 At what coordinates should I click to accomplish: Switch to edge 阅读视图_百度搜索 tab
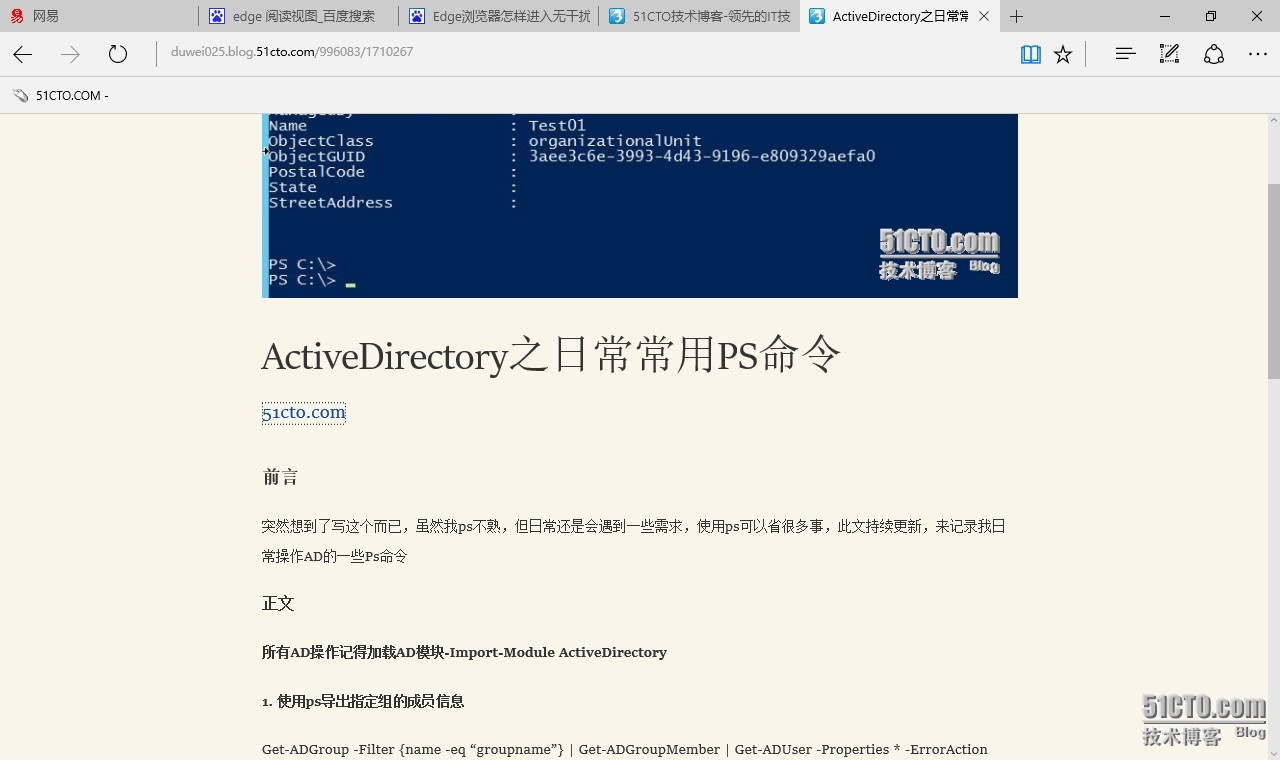299,16
